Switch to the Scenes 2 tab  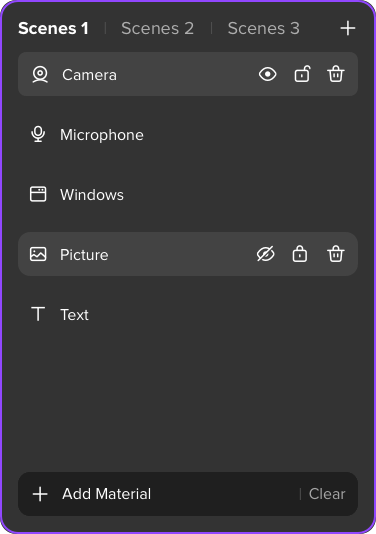coord(157,28)
